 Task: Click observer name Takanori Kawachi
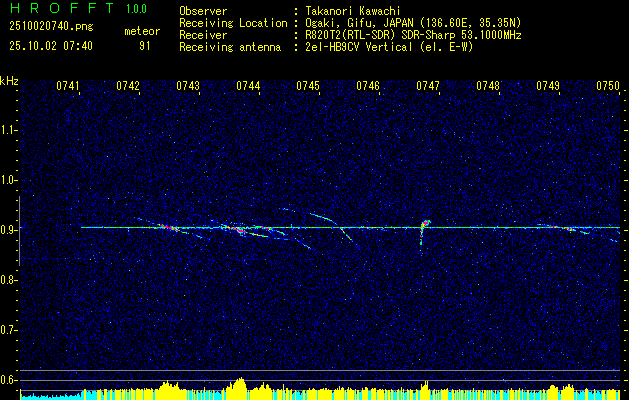(x=351, y=11)
